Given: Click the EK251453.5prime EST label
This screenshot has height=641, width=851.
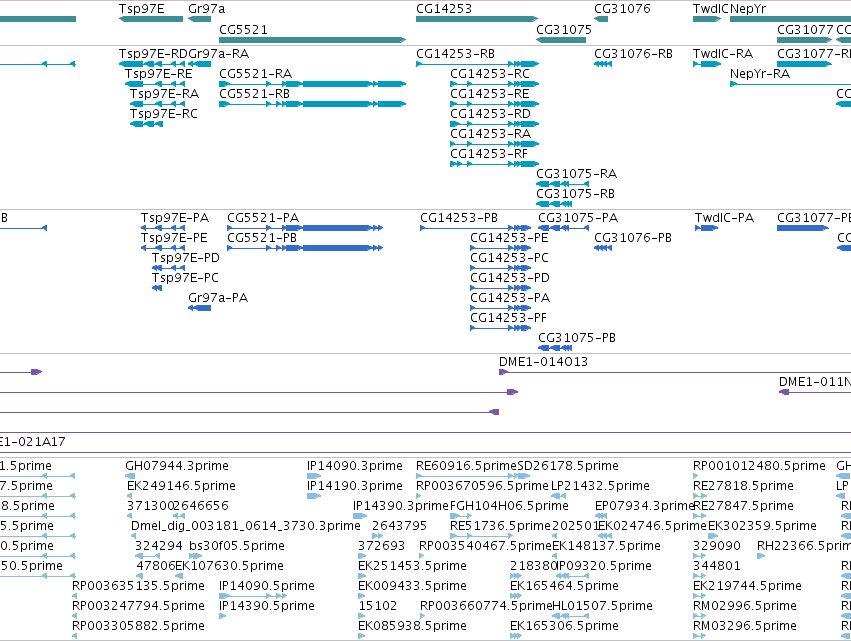Looking at the screenshot, I should point(412,566).
